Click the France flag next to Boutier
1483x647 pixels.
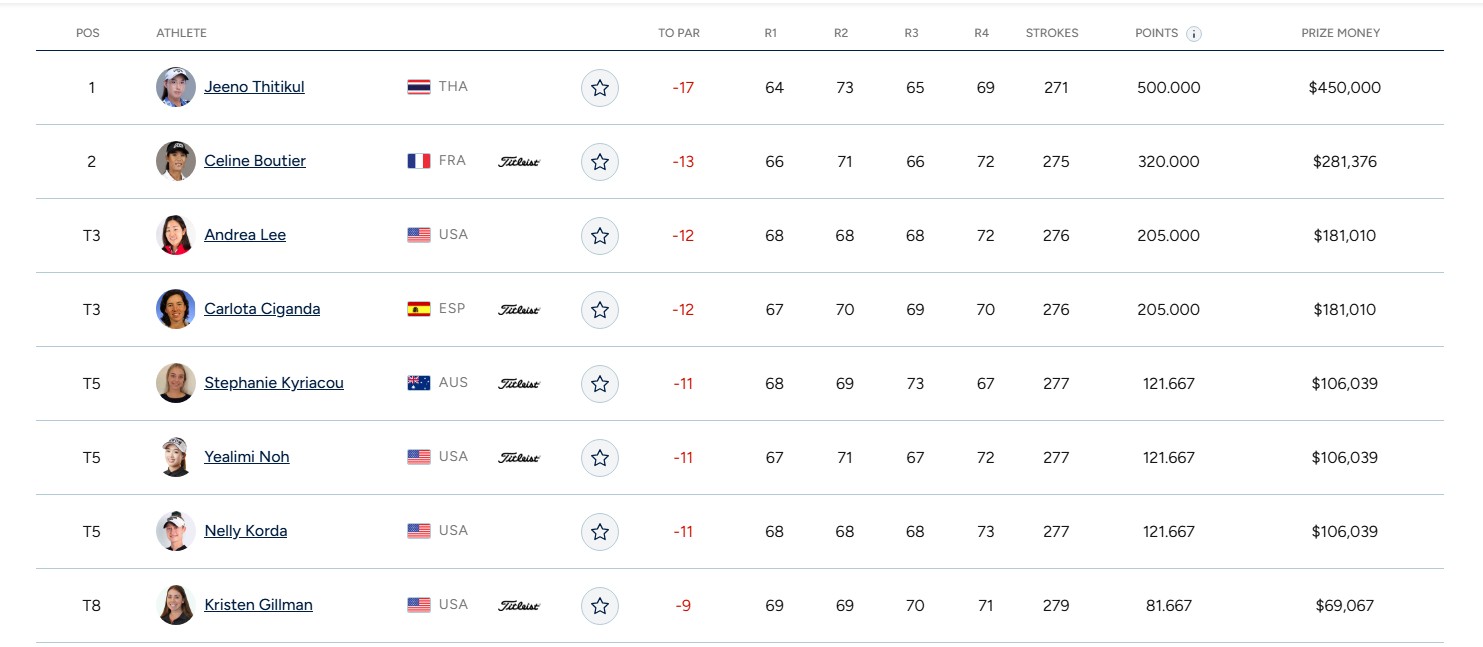coord(419,161)
